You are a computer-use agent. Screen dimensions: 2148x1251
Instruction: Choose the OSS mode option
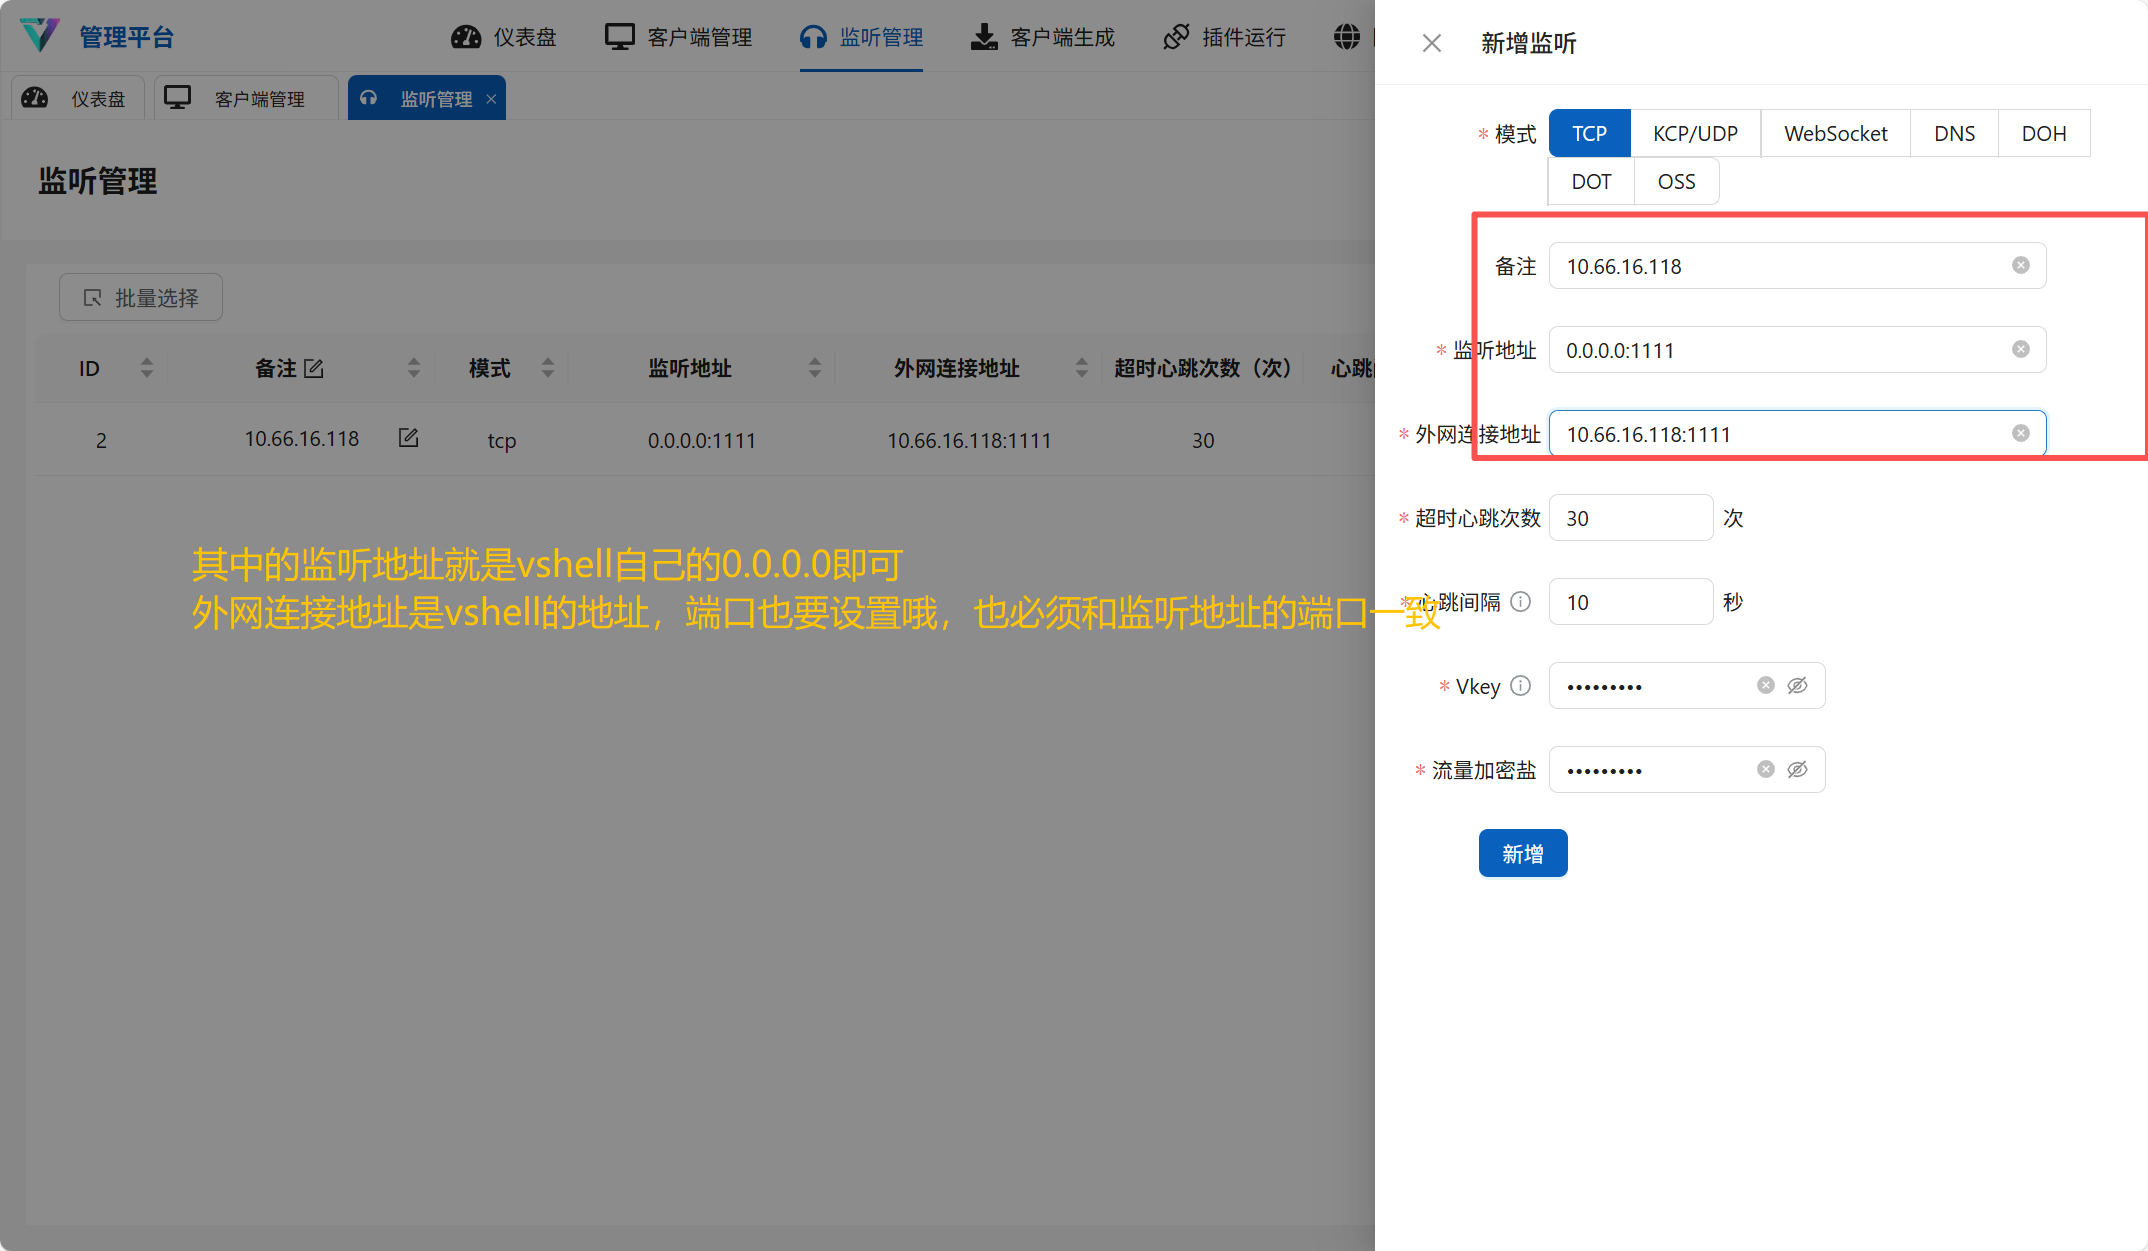1676,181
